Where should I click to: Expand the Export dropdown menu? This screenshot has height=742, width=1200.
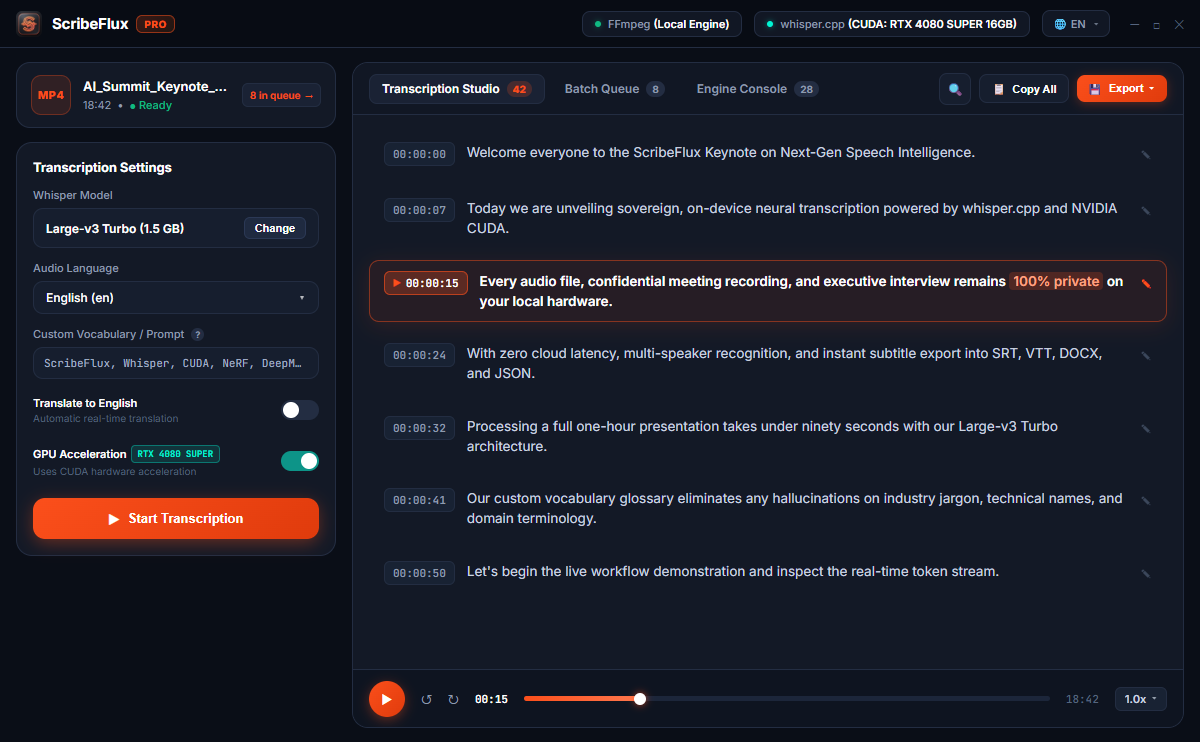pyautogui.click(x=1122, y=89)
